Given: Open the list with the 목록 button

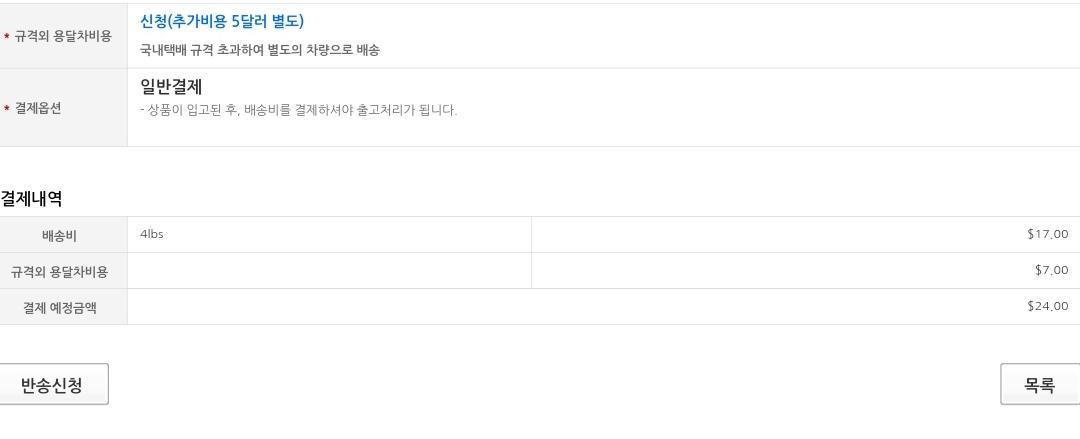Looking at the screenshot, I should 1039,385.
